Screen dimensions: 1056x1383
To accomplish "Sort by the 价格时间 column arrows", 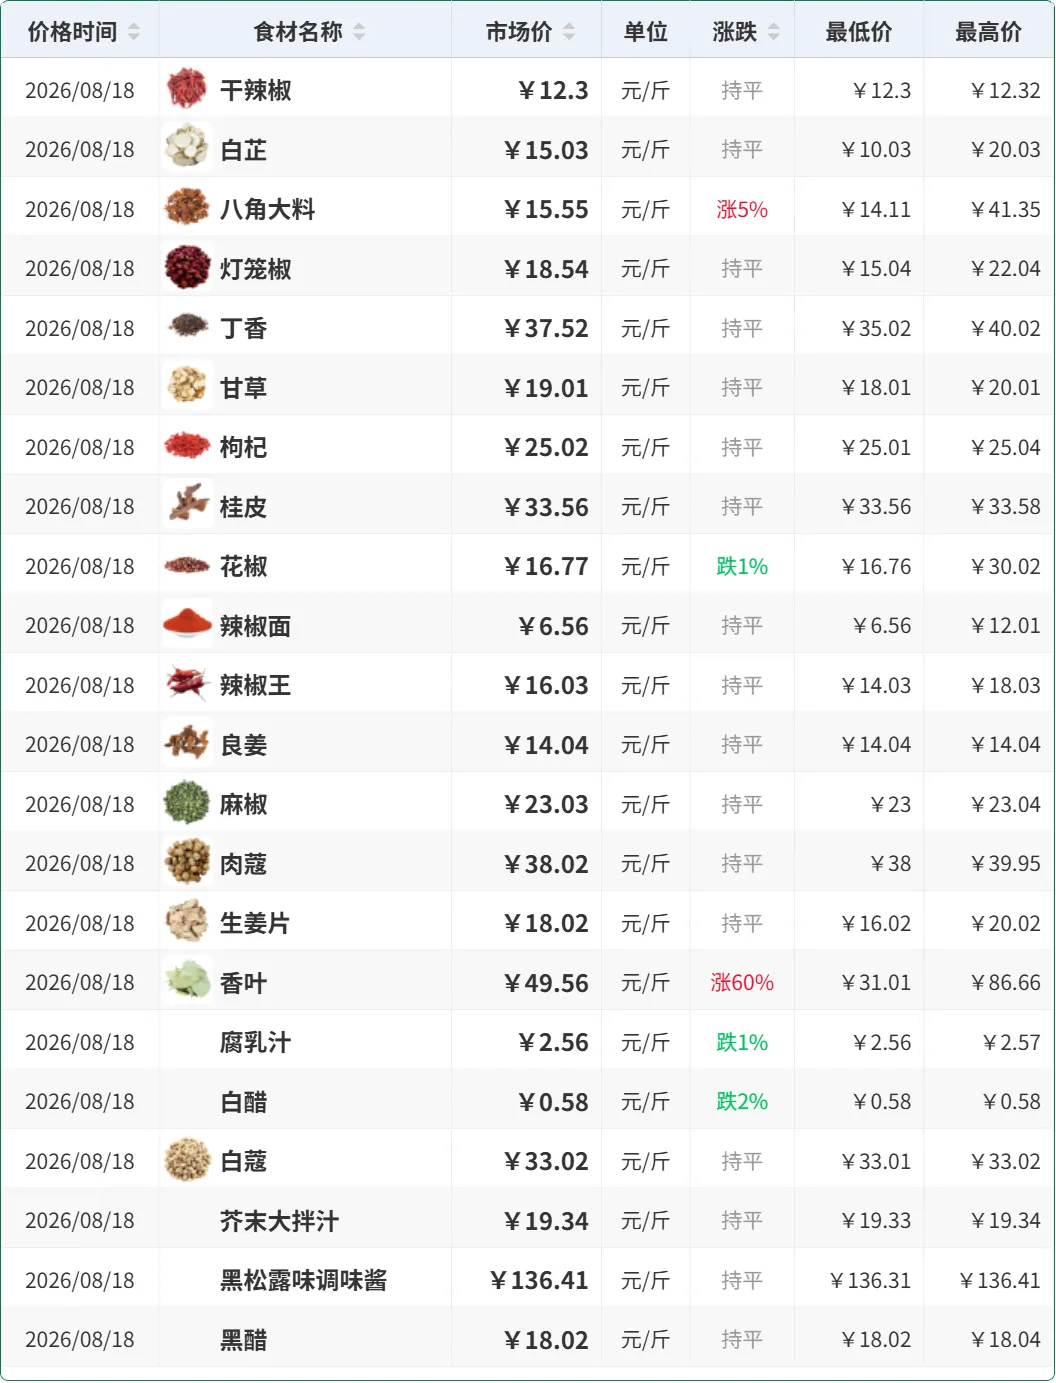I will click(134, 32).
